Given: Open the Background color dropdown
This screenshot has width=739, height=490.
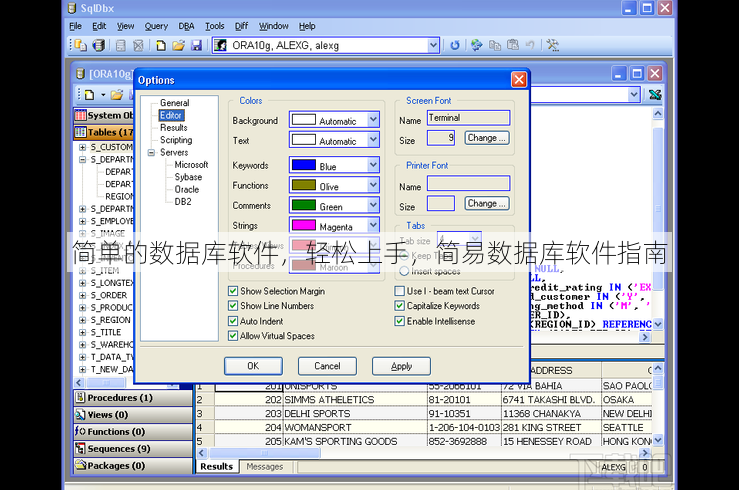Looking at the screenshot, I should (373, 120).
